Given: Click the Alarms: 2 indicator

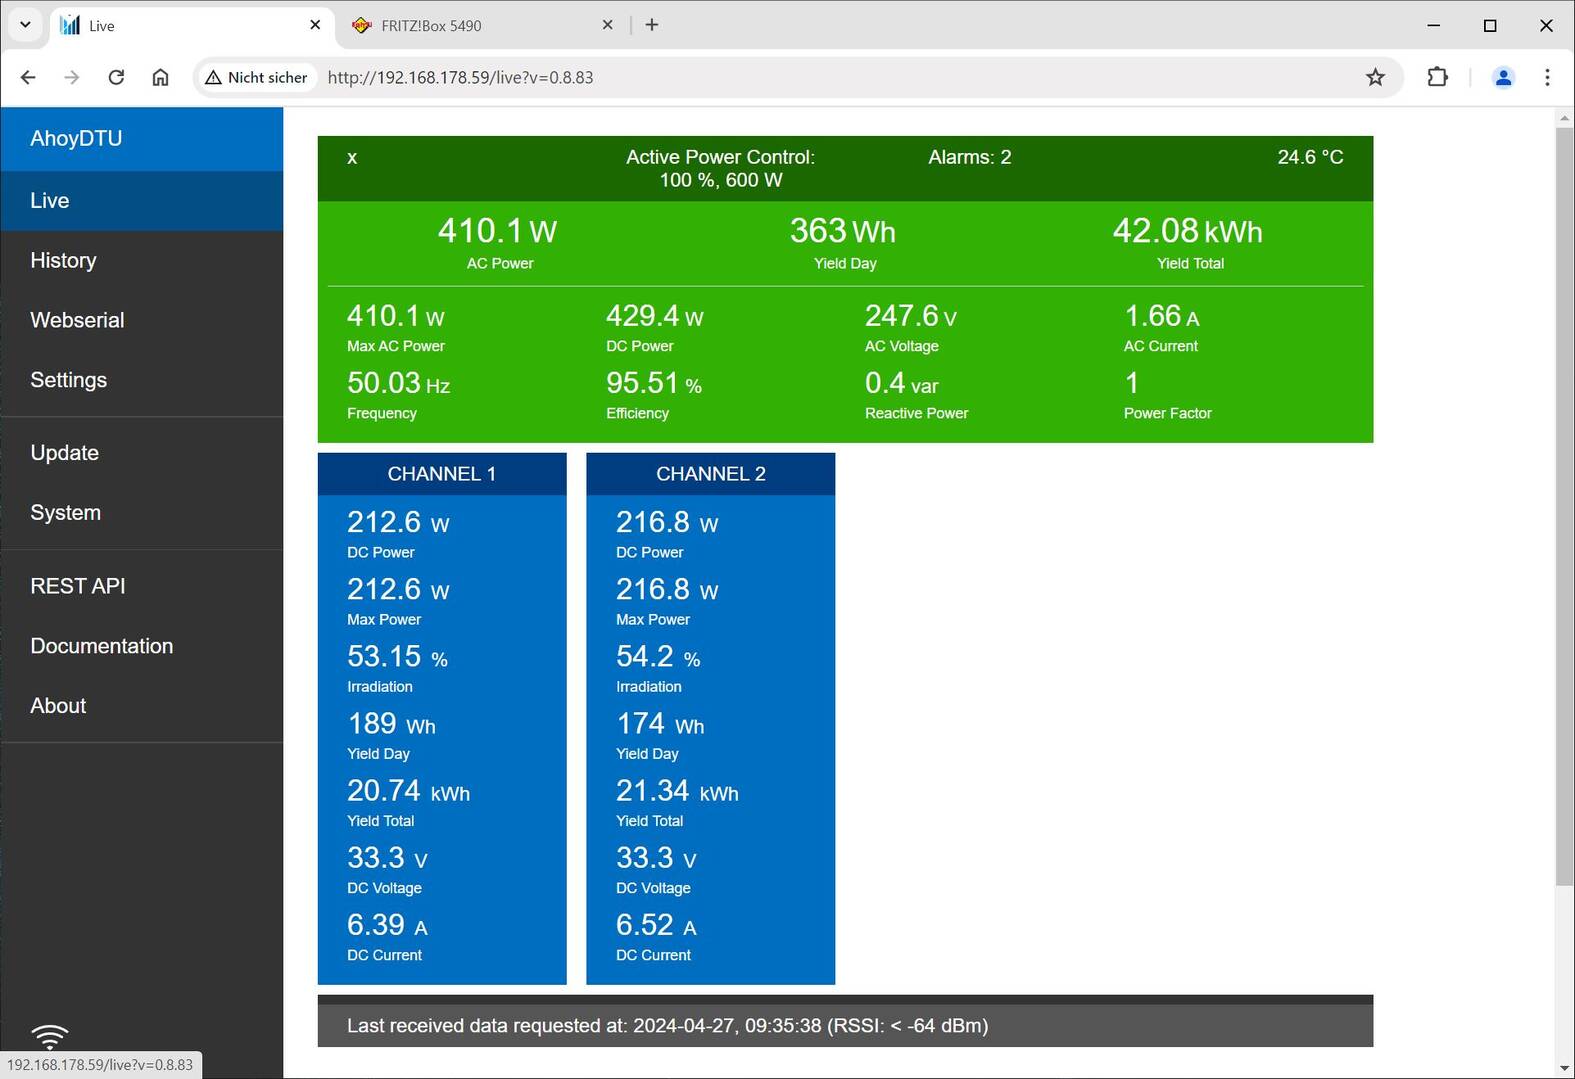Looking at the screenshot, I should point(969,157).
